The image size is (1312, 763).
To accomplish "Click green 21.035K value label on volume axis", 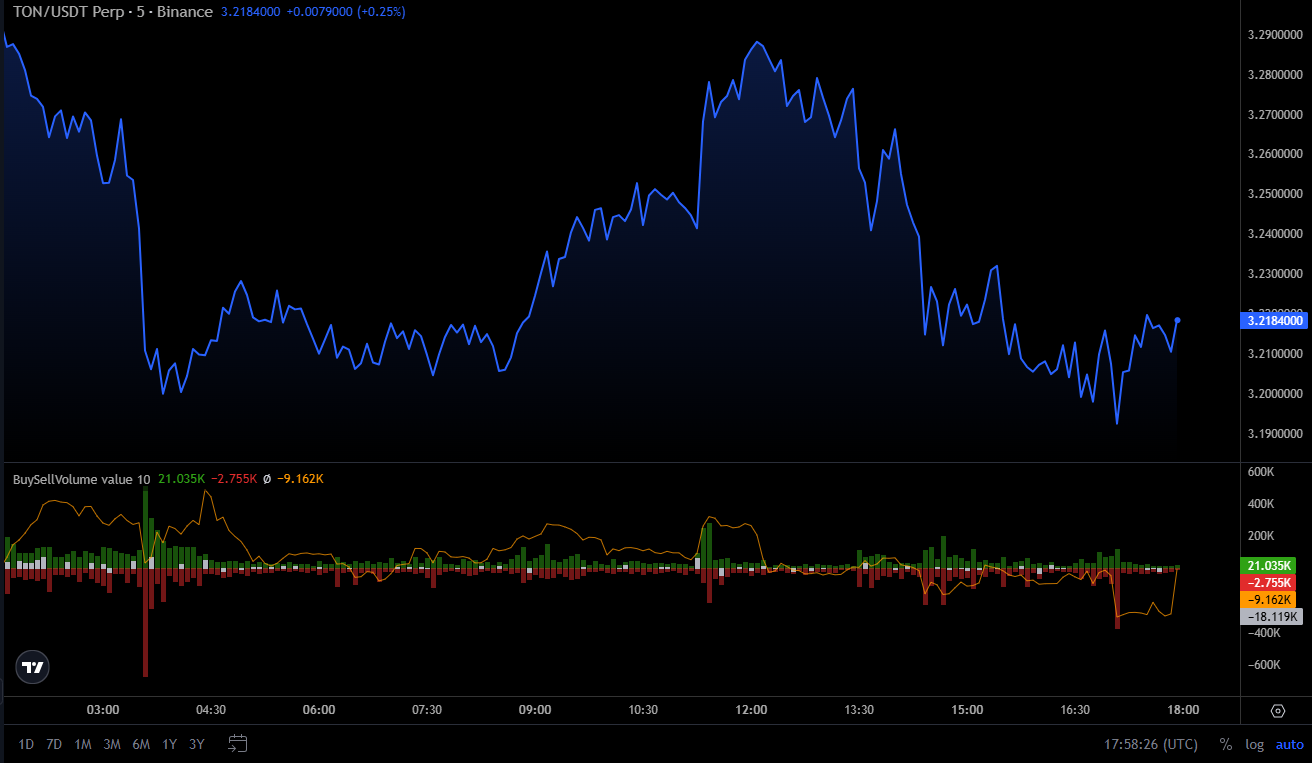I will click(1268, 565).
